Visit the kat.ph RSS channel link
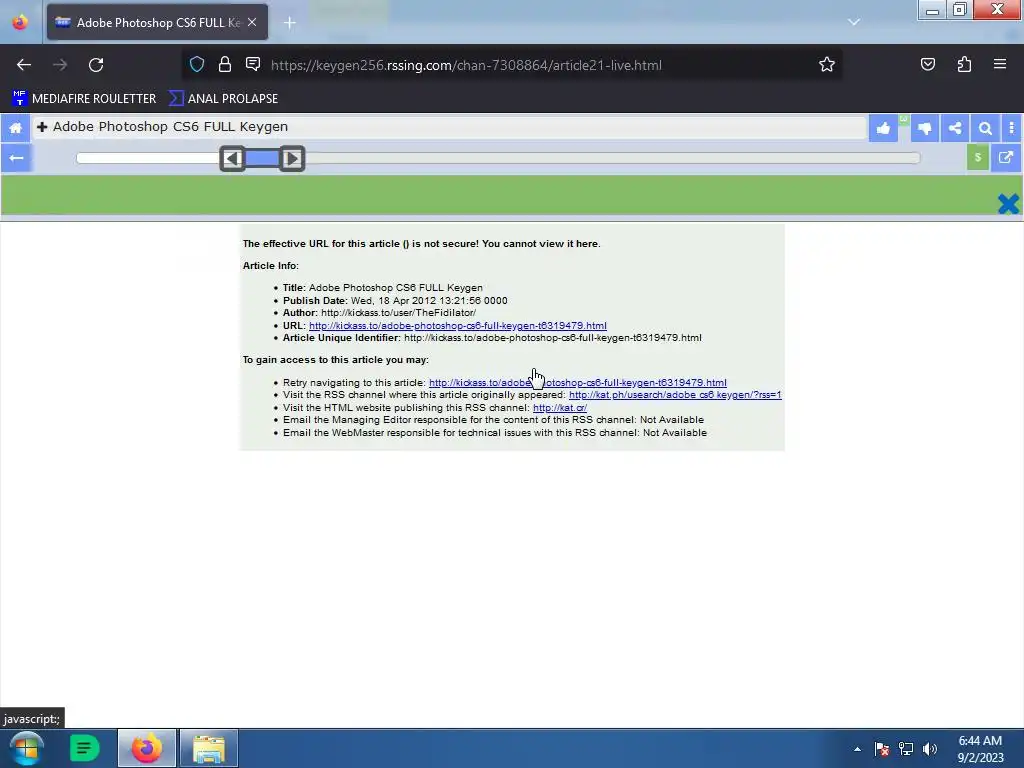The image size is (1024, 768). [675, 395]
